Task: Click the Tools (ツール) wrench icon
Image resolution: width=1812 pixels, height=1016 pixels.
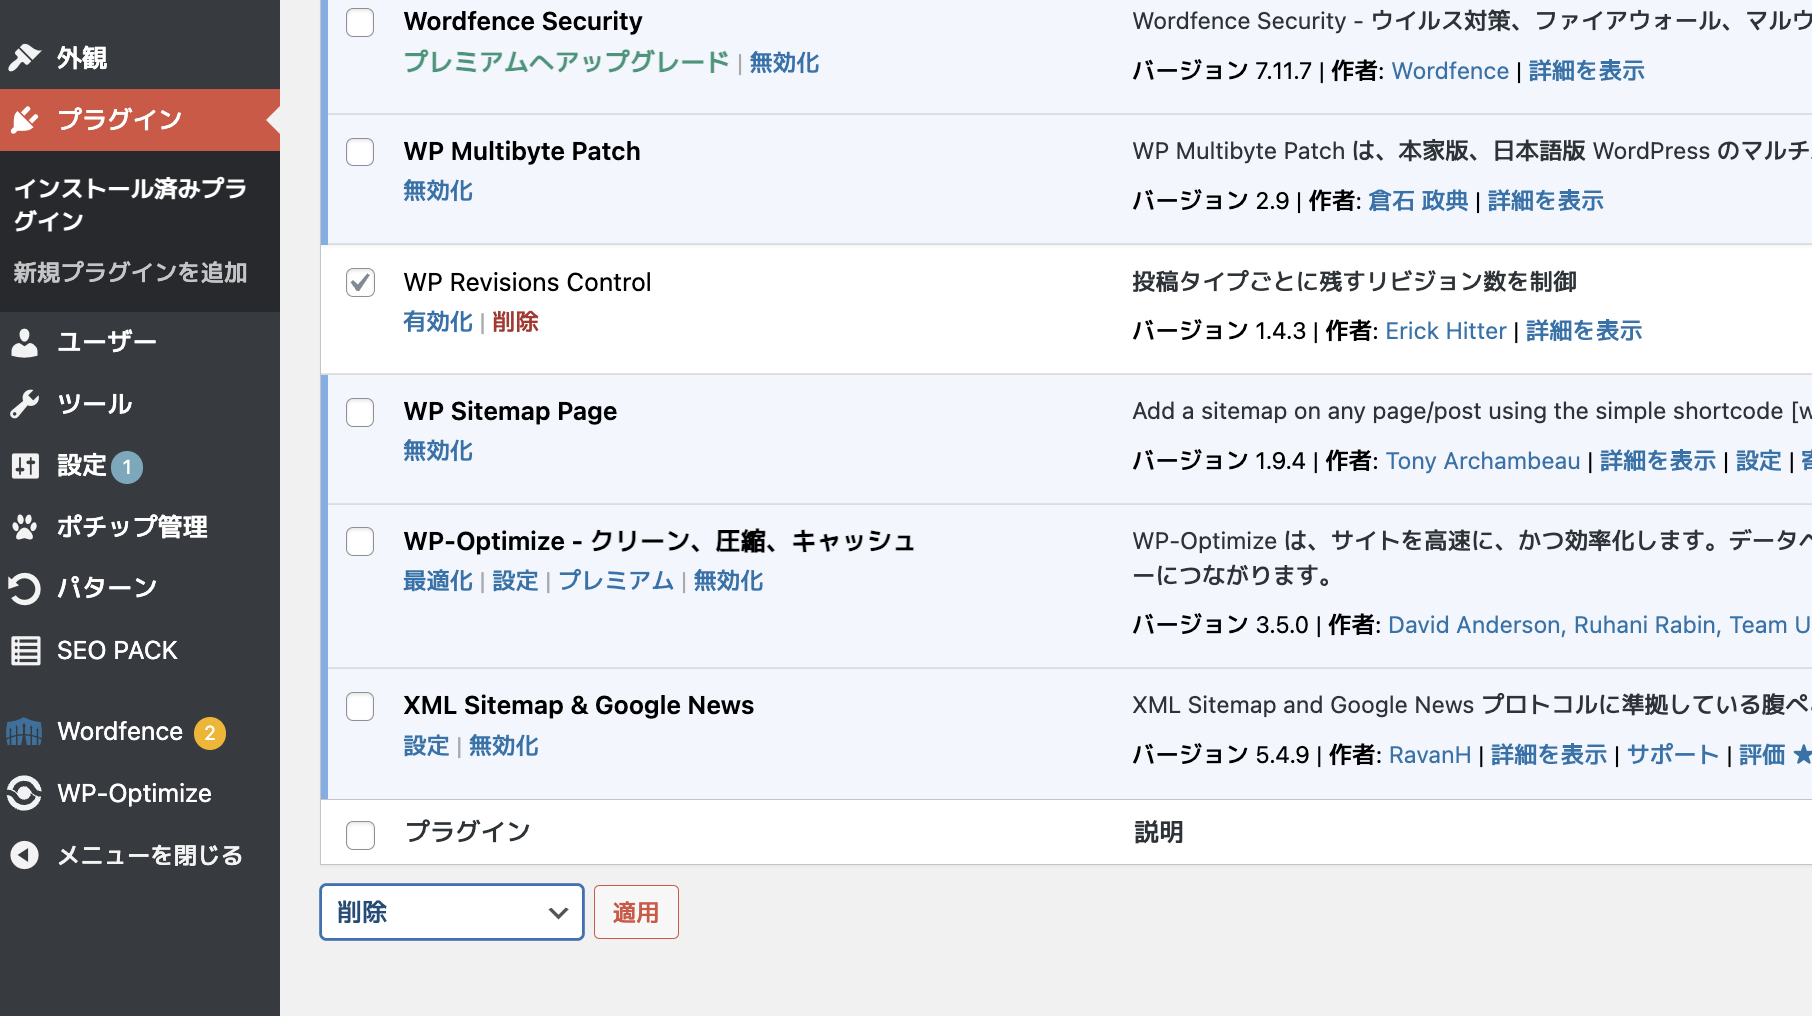Action: (24, 404)
